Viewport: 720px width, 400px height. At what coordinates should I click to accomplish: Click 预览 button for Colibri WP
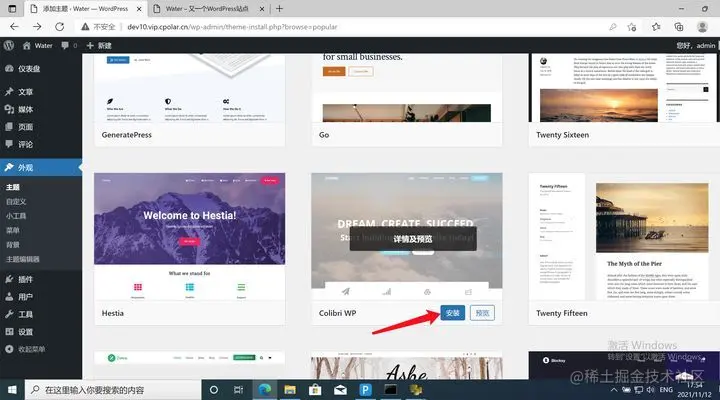tap(482, 313)
